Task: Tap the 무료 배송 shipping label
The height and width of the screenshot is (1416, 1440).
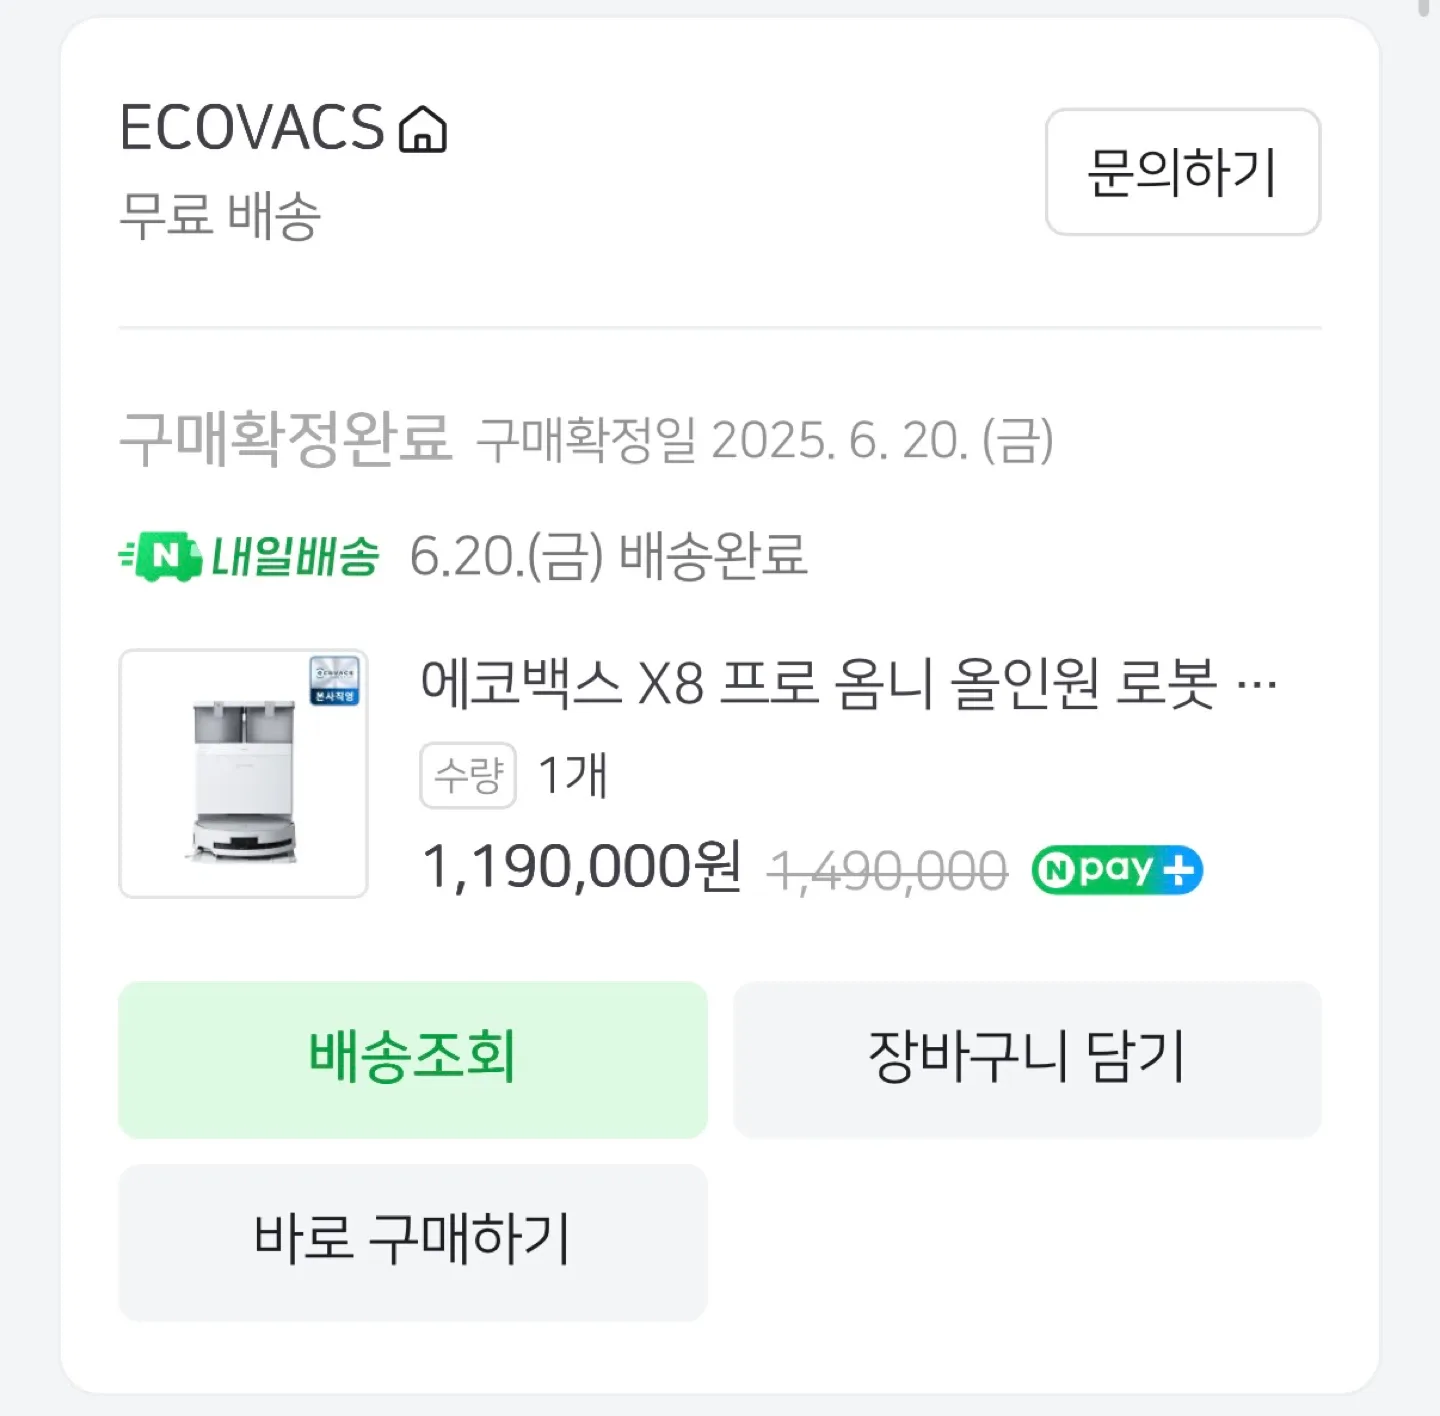Action: pos(220,215)
